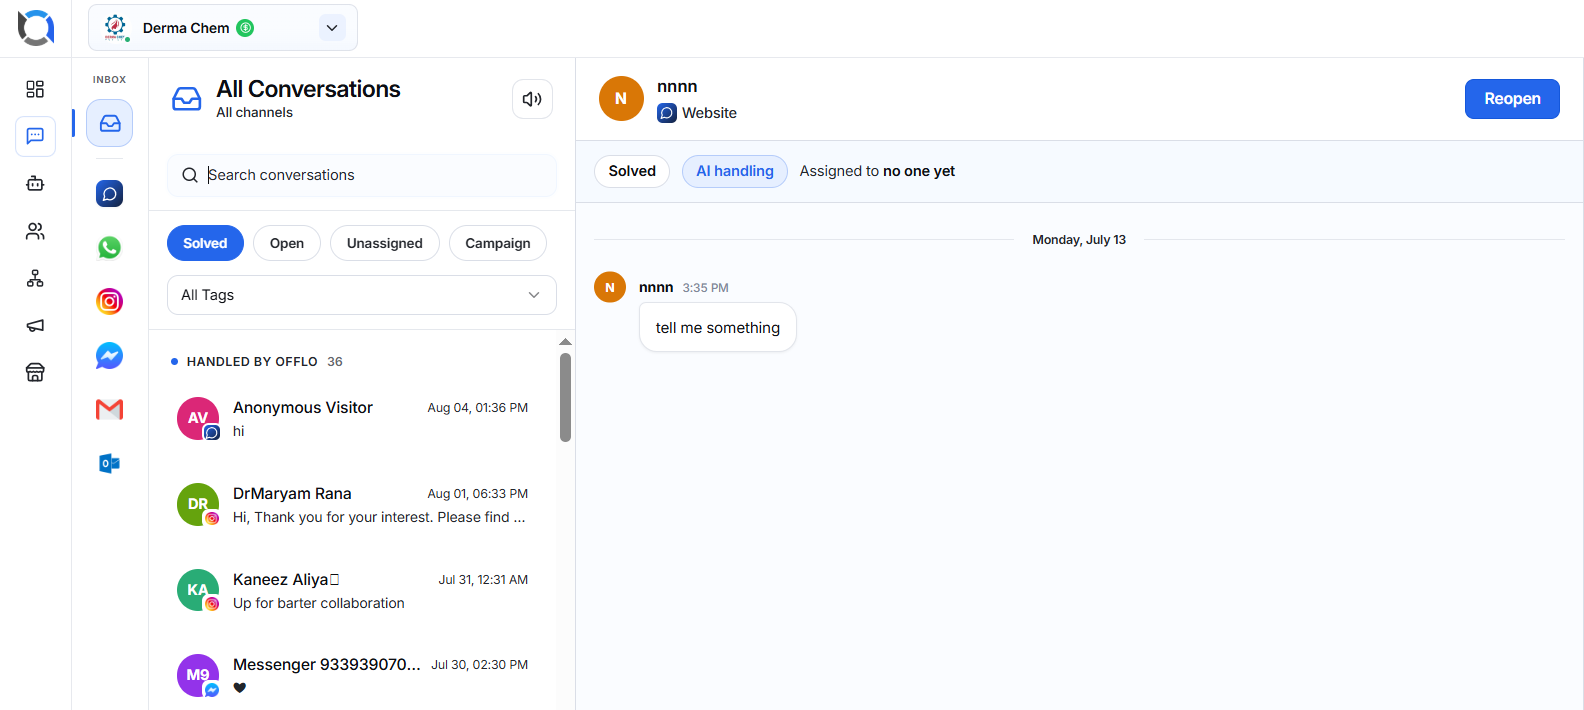Open the contacts people icon in left sidebar
The image size is (1584, 710).
(x=35, y=231)
